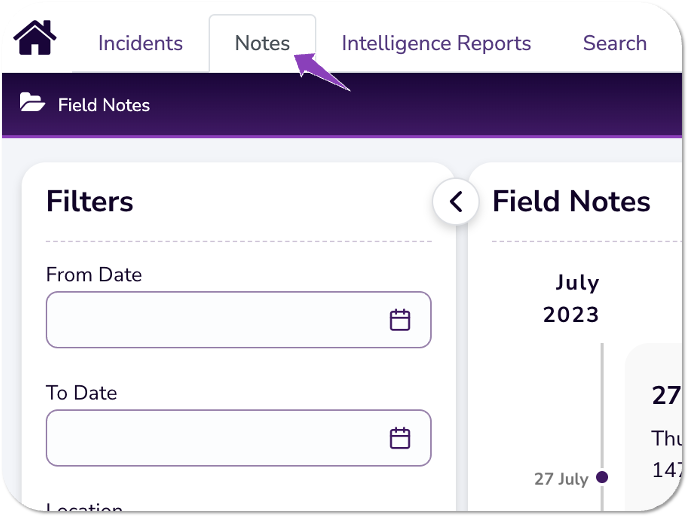Click the Field Notes panel heading
This screenshot has width=689, height=518.
pos(571,201)
